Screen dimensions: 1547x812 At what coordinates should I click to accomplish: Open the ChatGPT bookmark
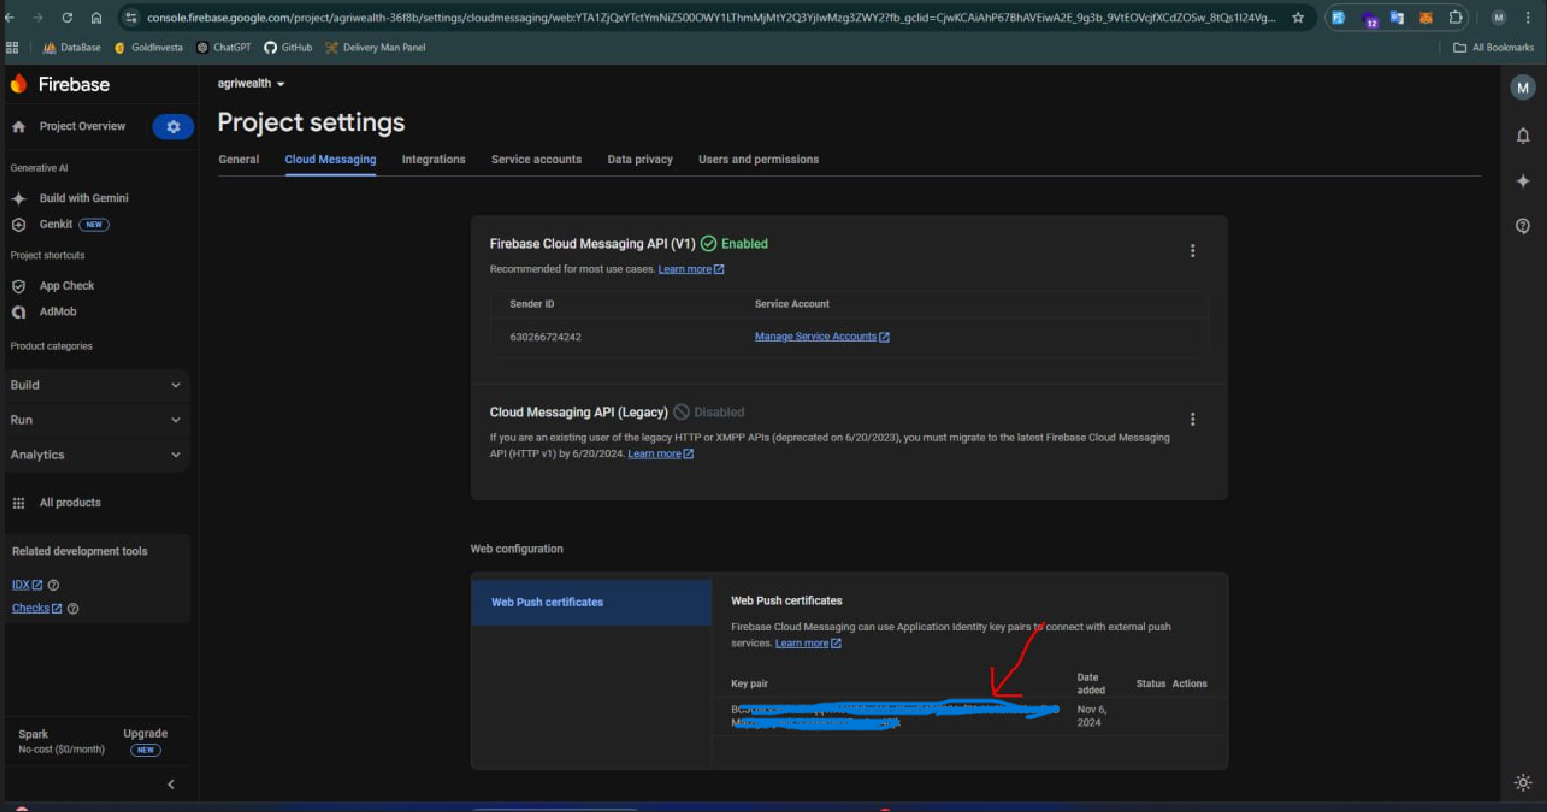[x=224, y=47]
